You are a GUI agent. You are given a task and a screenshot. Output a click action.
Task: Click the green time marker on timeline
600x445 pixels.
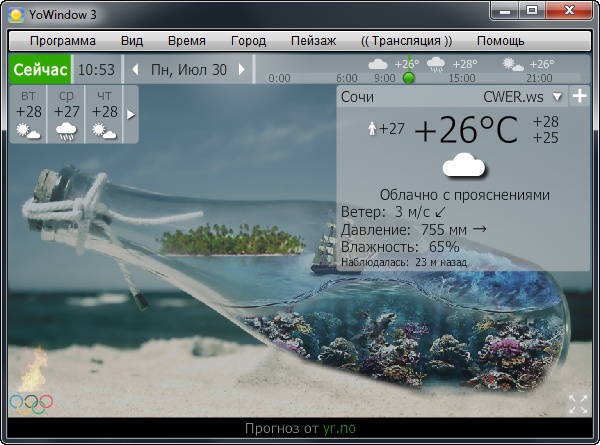408,77
